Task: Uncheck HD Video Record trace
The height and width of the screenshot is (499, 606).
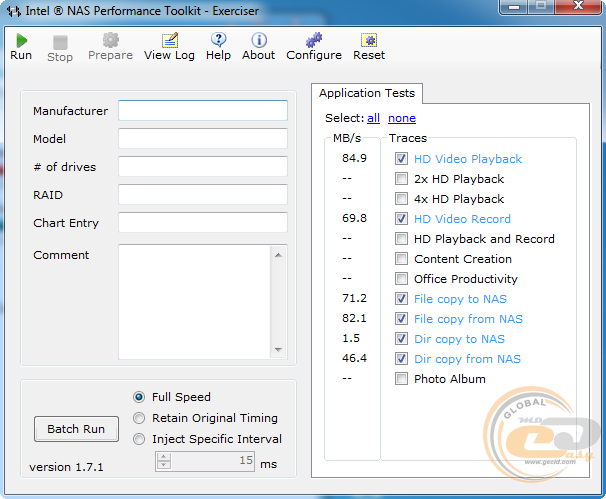Action: tap(401, 219)
